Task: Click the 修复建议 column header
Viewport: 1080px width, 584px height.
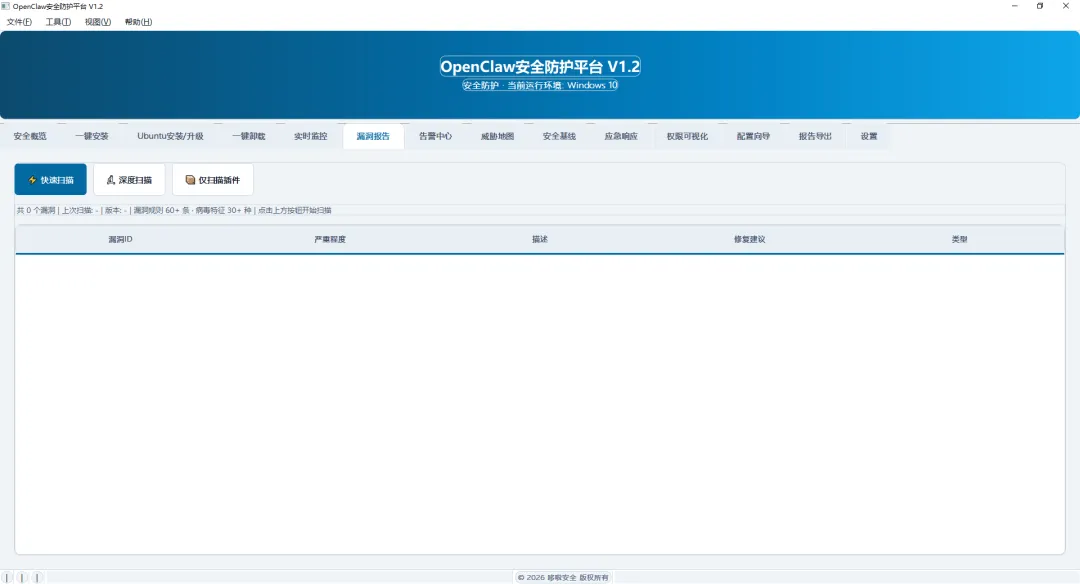Action: coord(749,240)
